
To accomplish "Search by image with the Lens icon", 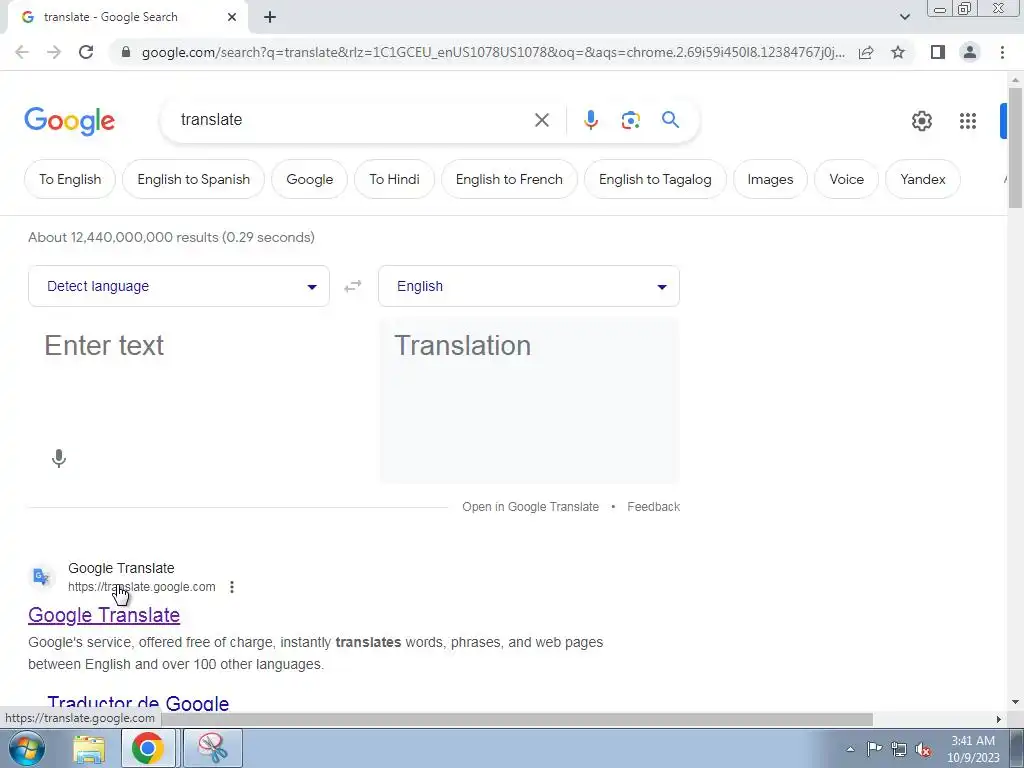I will (x=630, y=120).
